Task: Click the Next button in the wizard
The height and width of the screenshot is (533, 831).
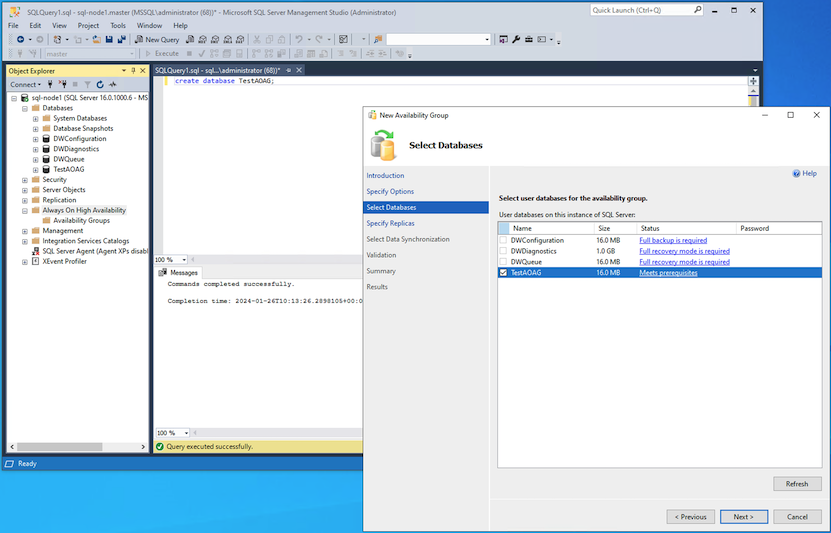Action: tap(744, 517)
